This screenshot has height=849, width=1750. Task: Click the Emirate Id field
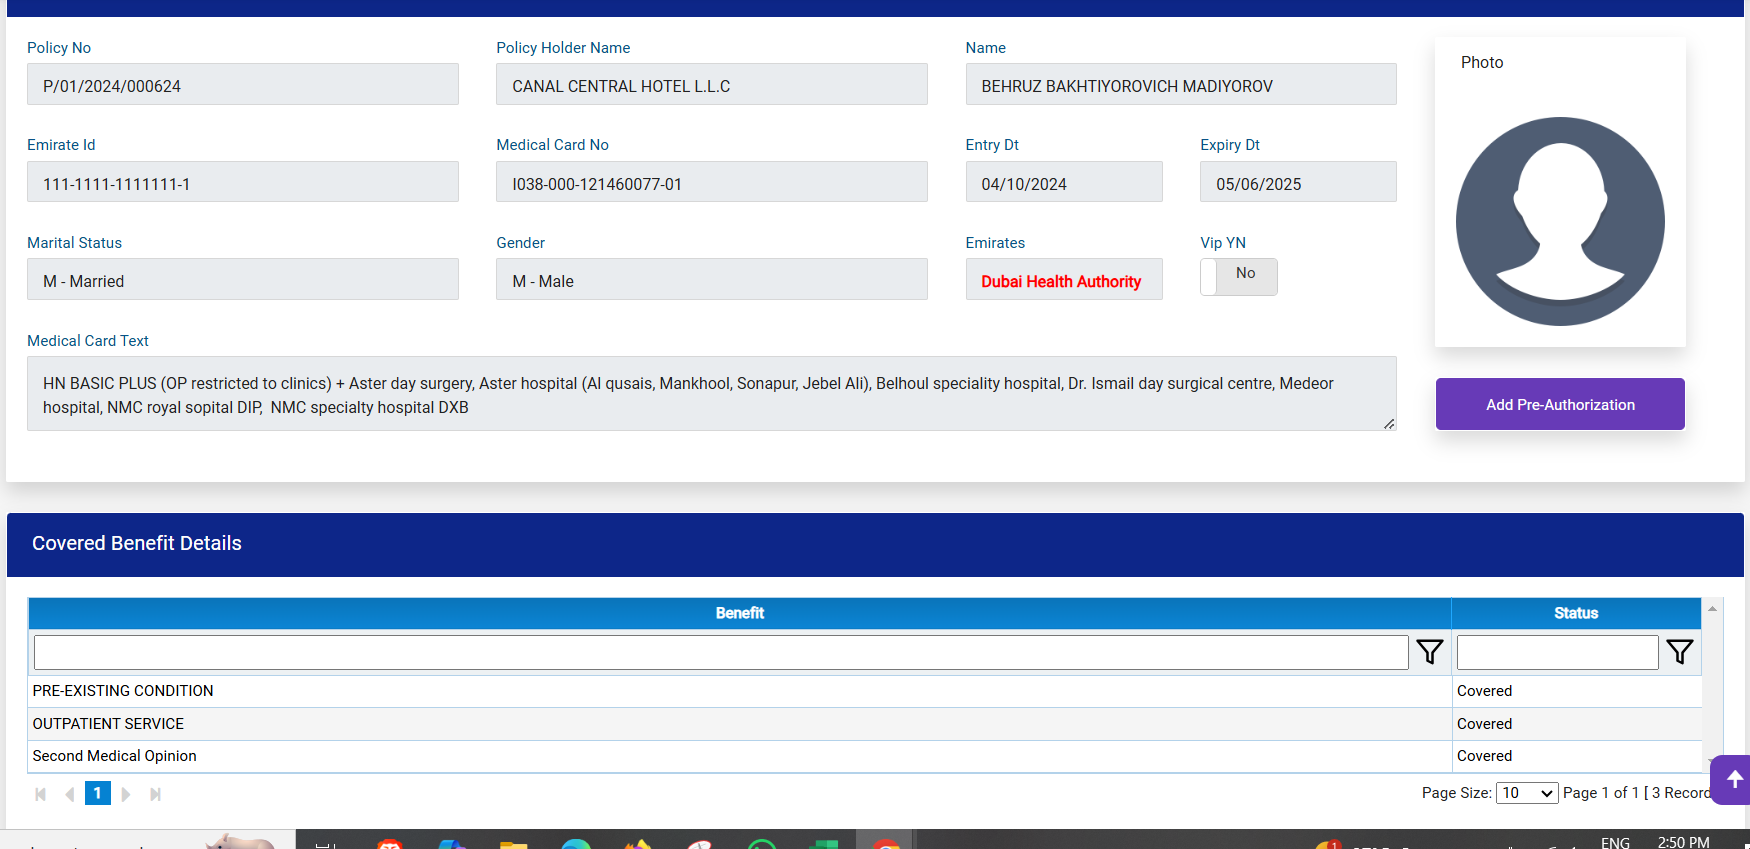[x=243, y=182]
